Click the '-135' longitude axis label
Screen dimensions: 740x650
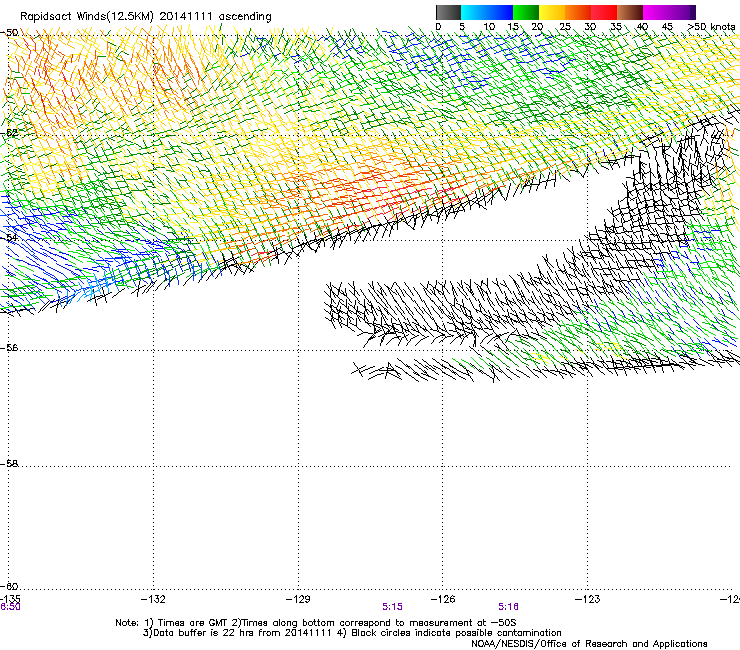[10, 599]
